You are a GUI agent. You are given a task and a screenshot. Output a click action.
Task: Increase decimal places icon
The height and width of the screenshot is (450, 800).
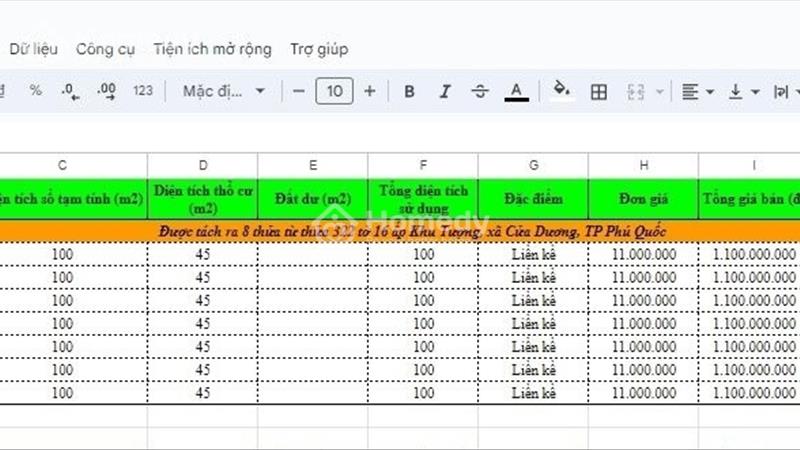click(106, 91)
